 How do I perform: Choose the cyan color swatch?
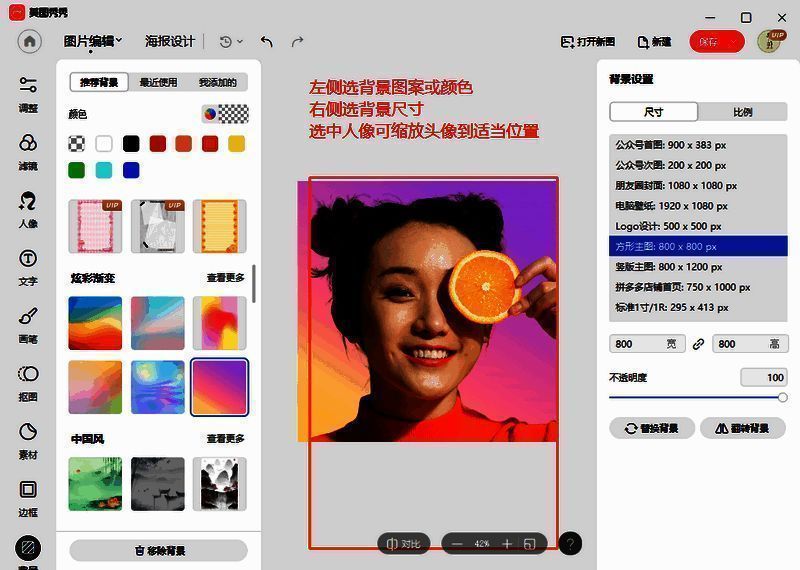click(x=104, y=170)
